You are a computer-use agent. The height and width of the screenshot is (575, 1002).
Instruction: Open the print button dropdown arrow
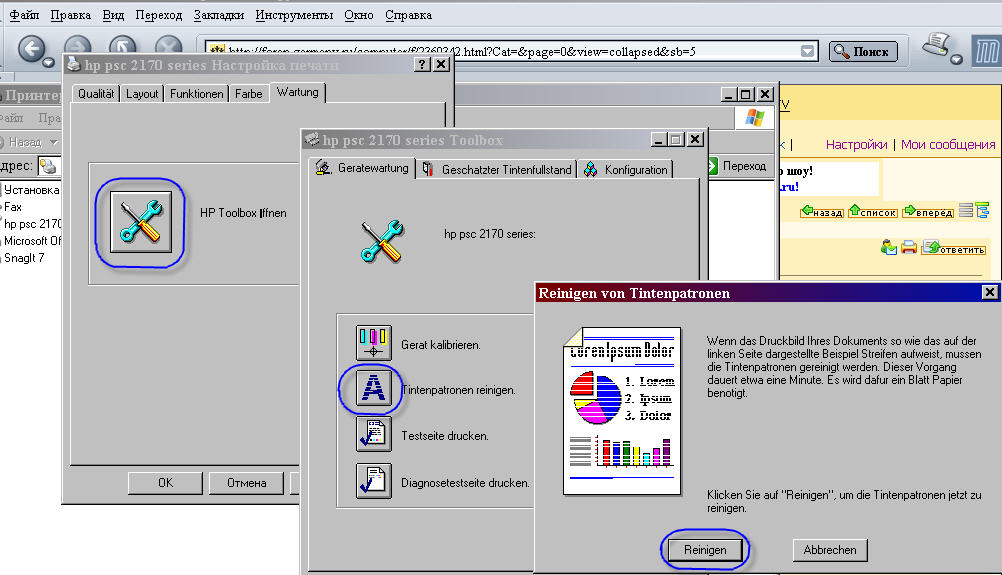click(x=956, y=59)
